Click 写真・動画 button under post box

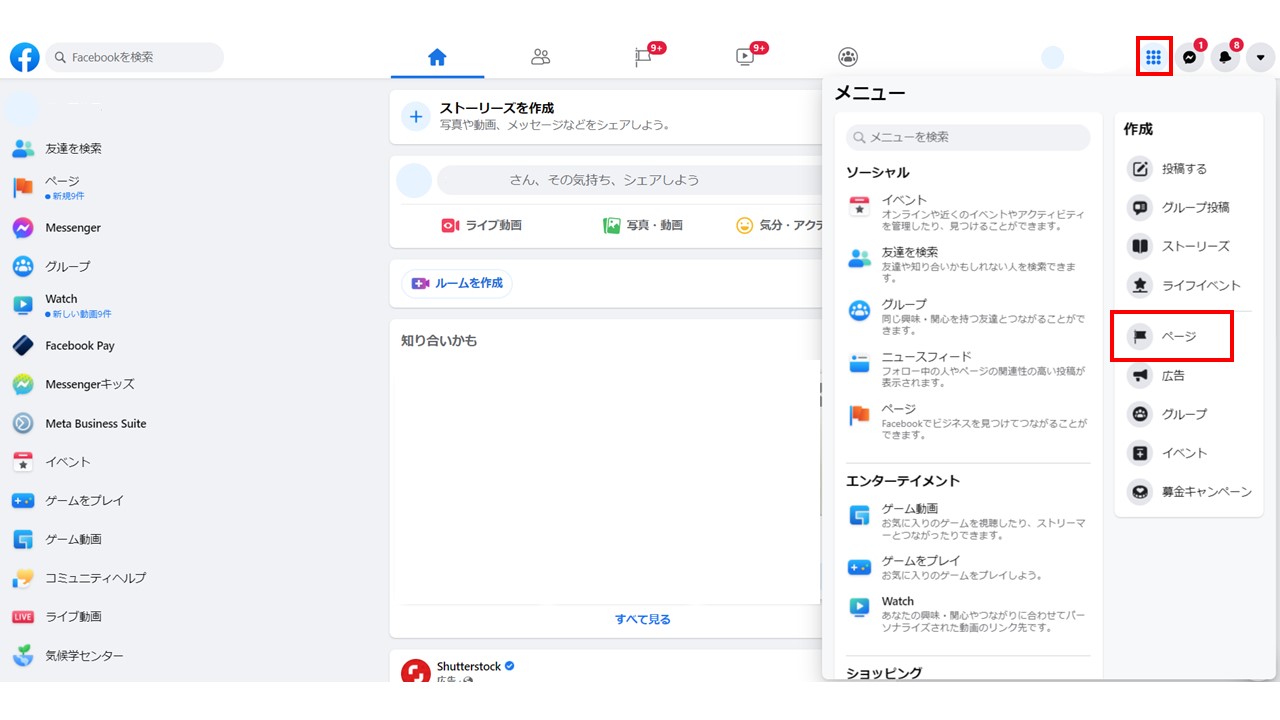pos(643,225)
